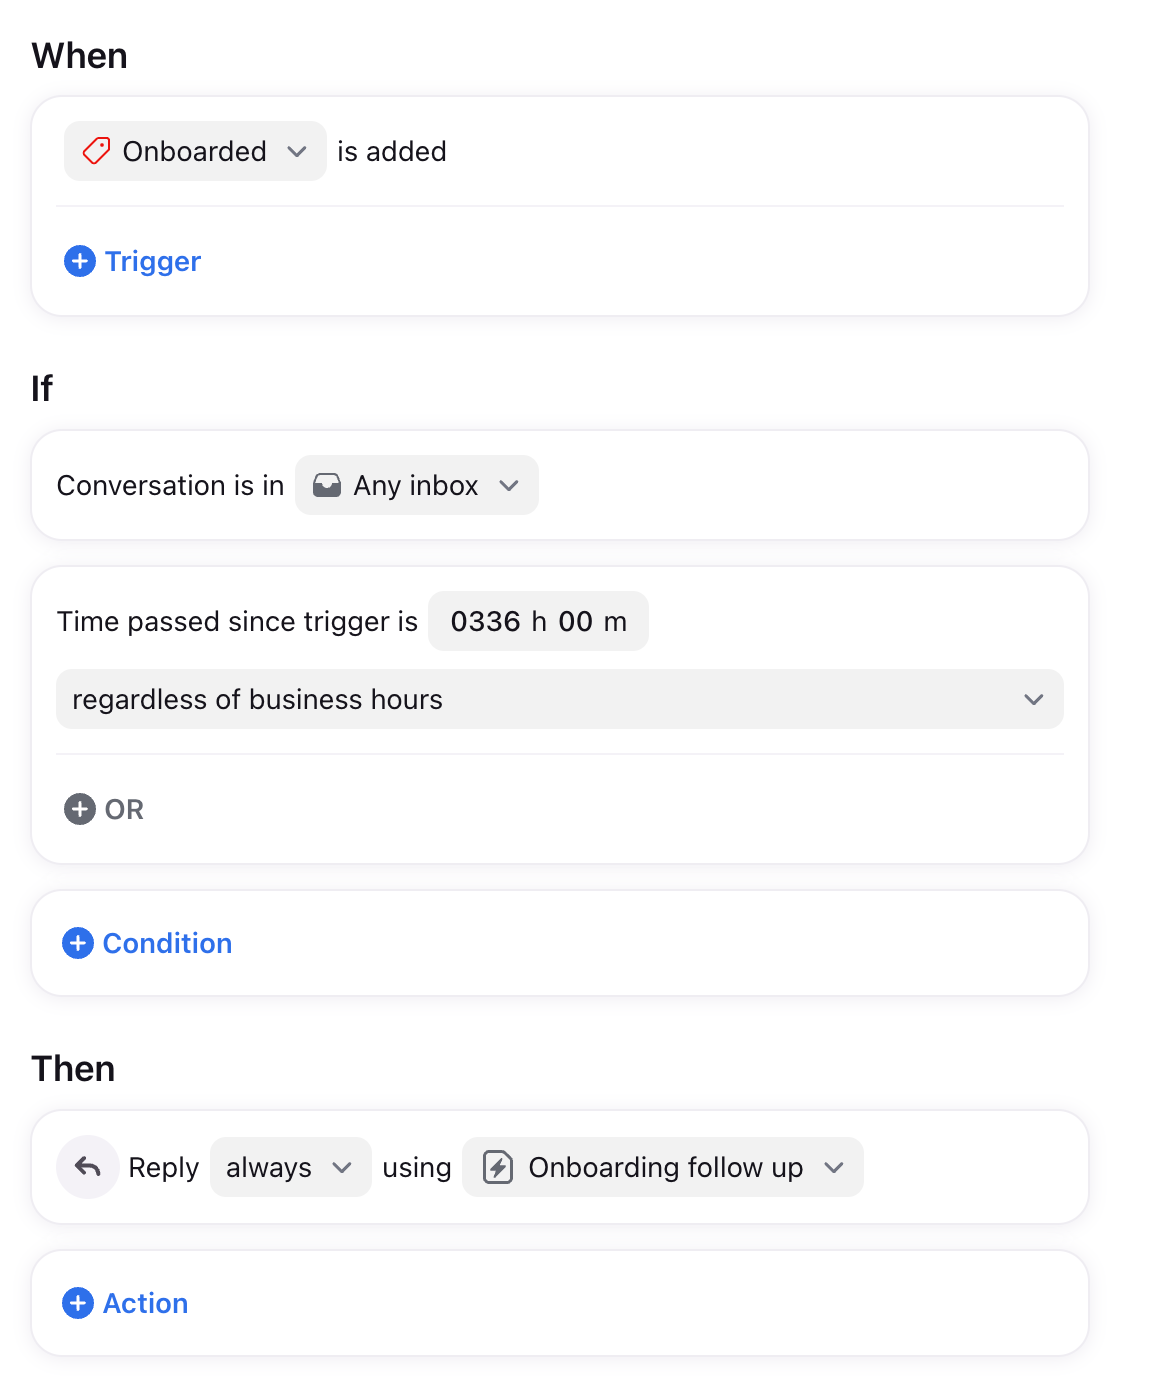Add a new Action
1156x1400 pixels.
[125, 1303]
